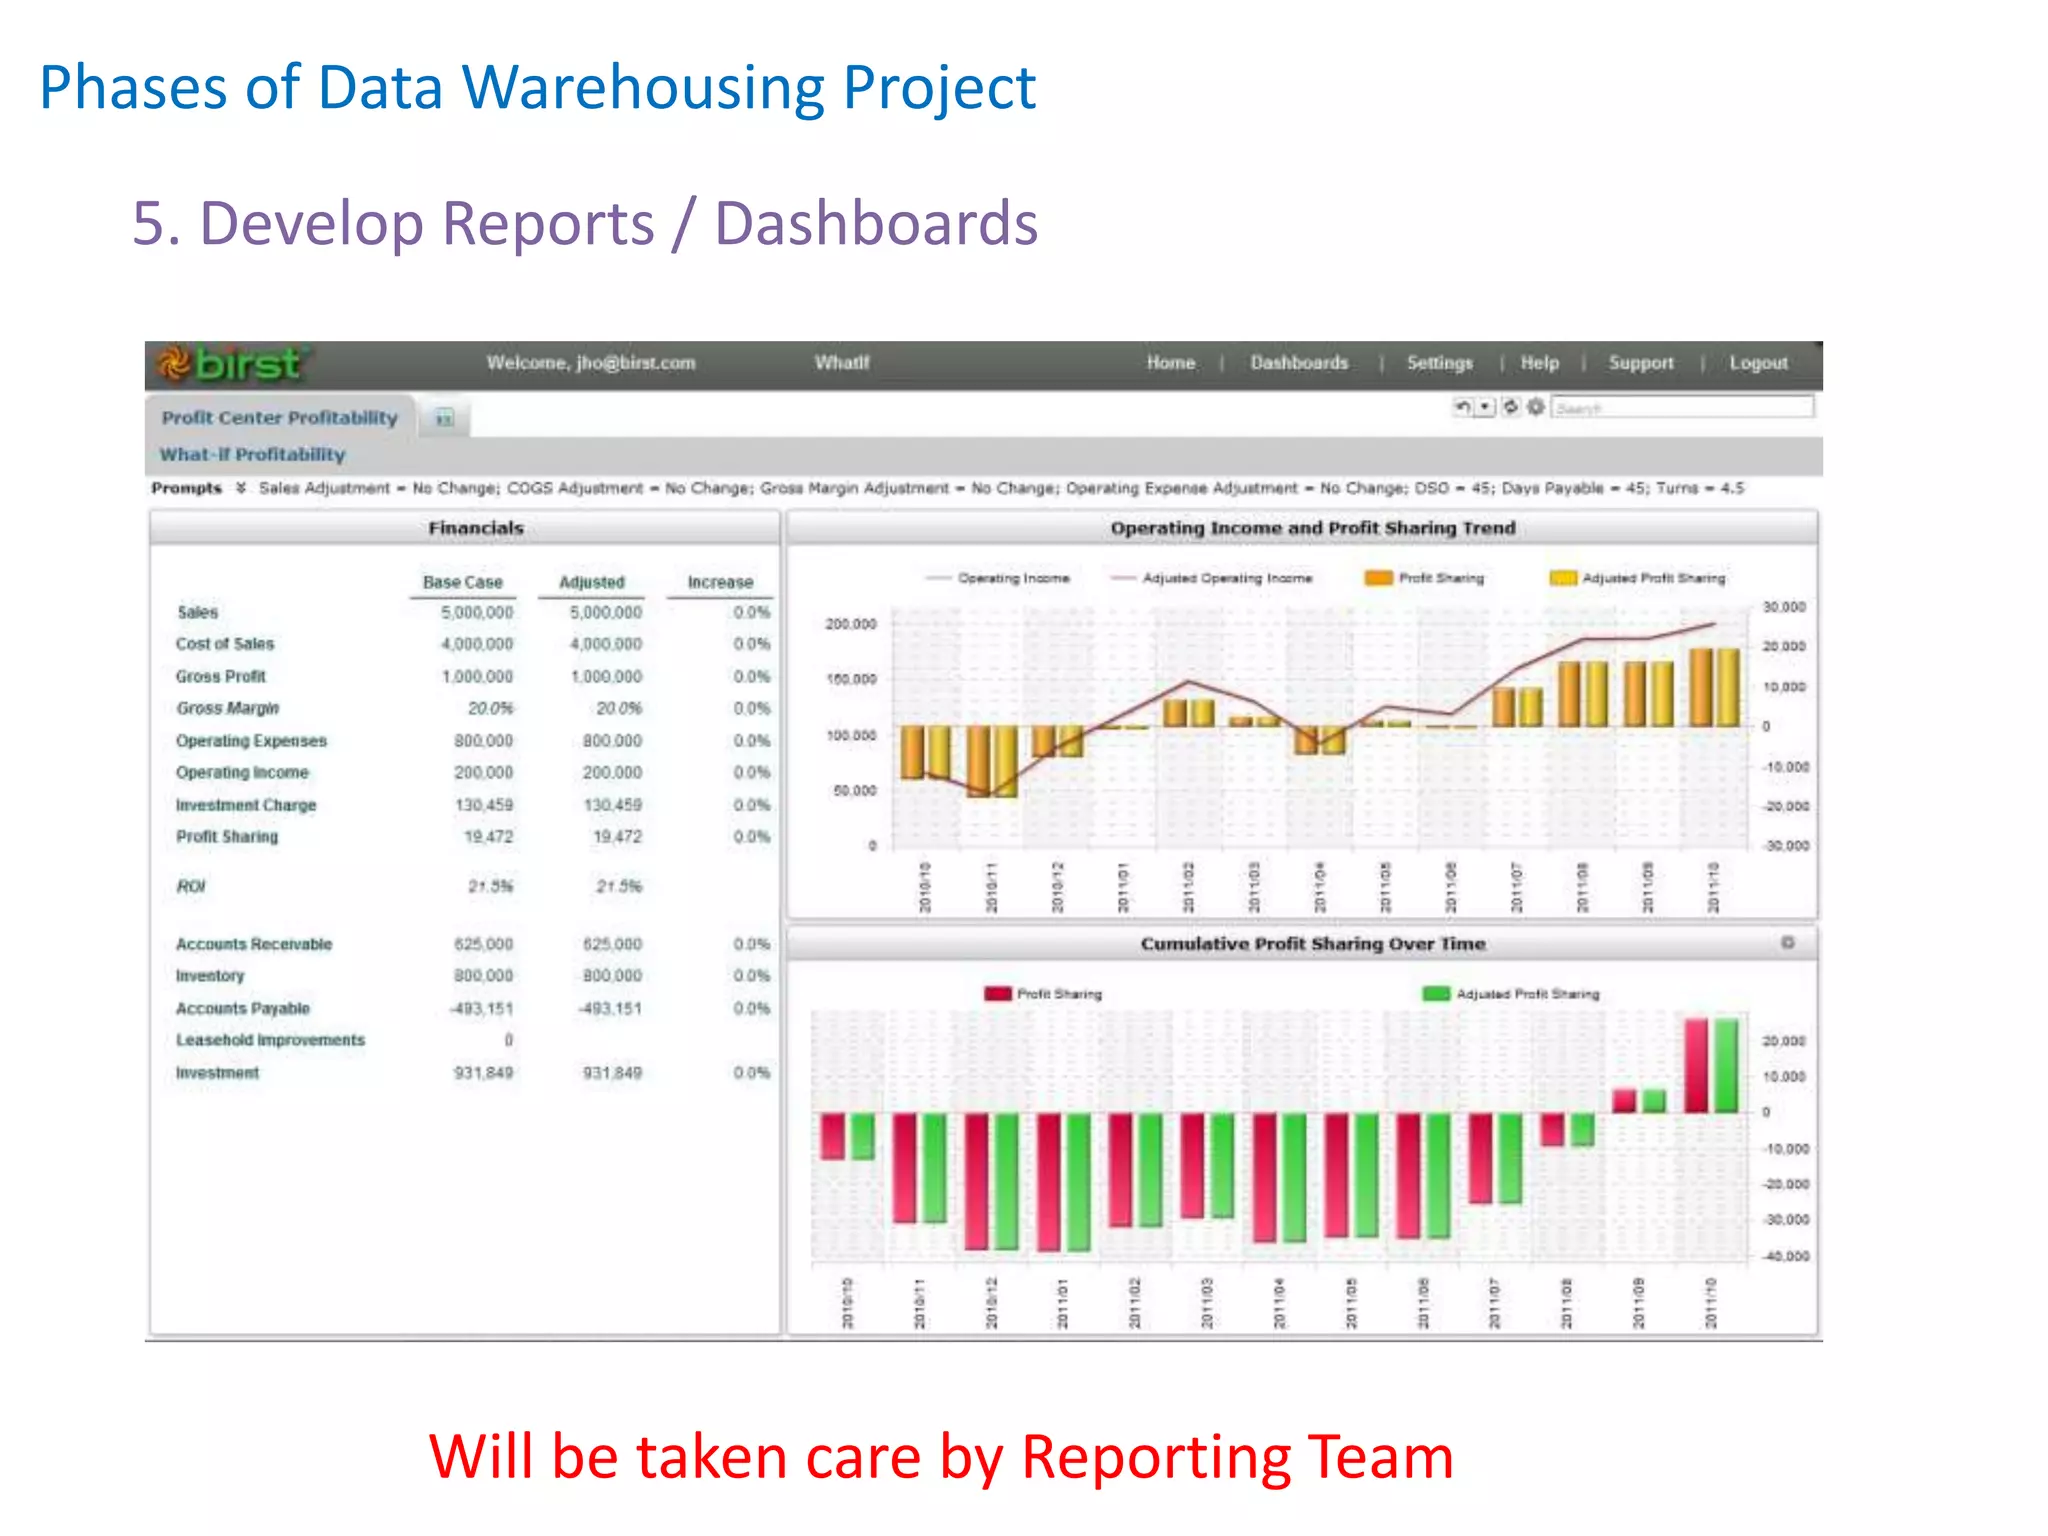Click Operating Income and Profit Sharing Trend title
The width and height of the screenshot is (2048, 1536).
point(1312,528)
